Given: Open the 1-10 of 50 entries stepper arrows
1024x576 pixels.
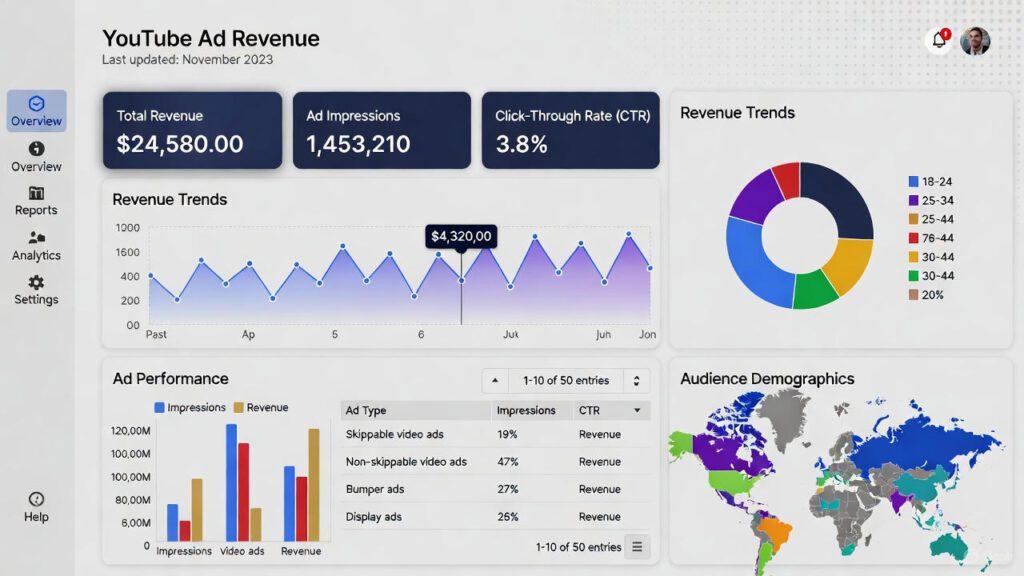Looking at the screenshot, I should [636, 381].
